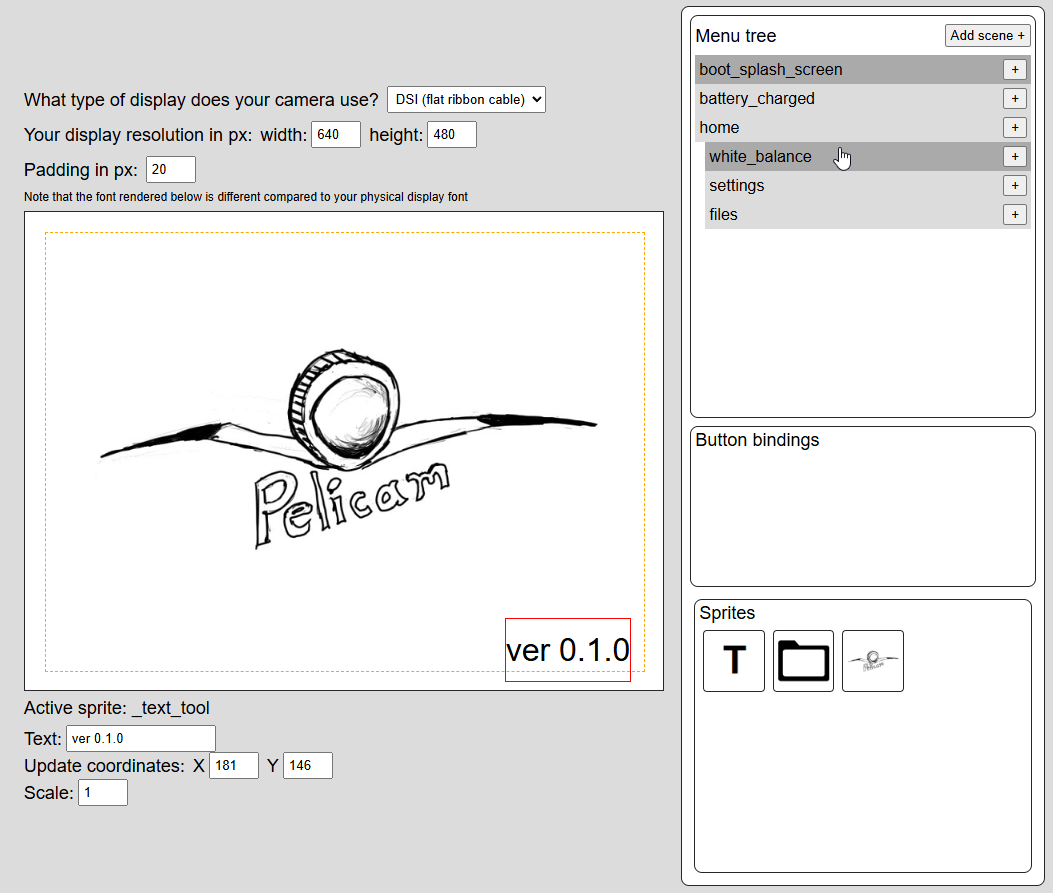Click the display width input field
The width and height of the screenshot is (1053, 893).
[335, 135]
